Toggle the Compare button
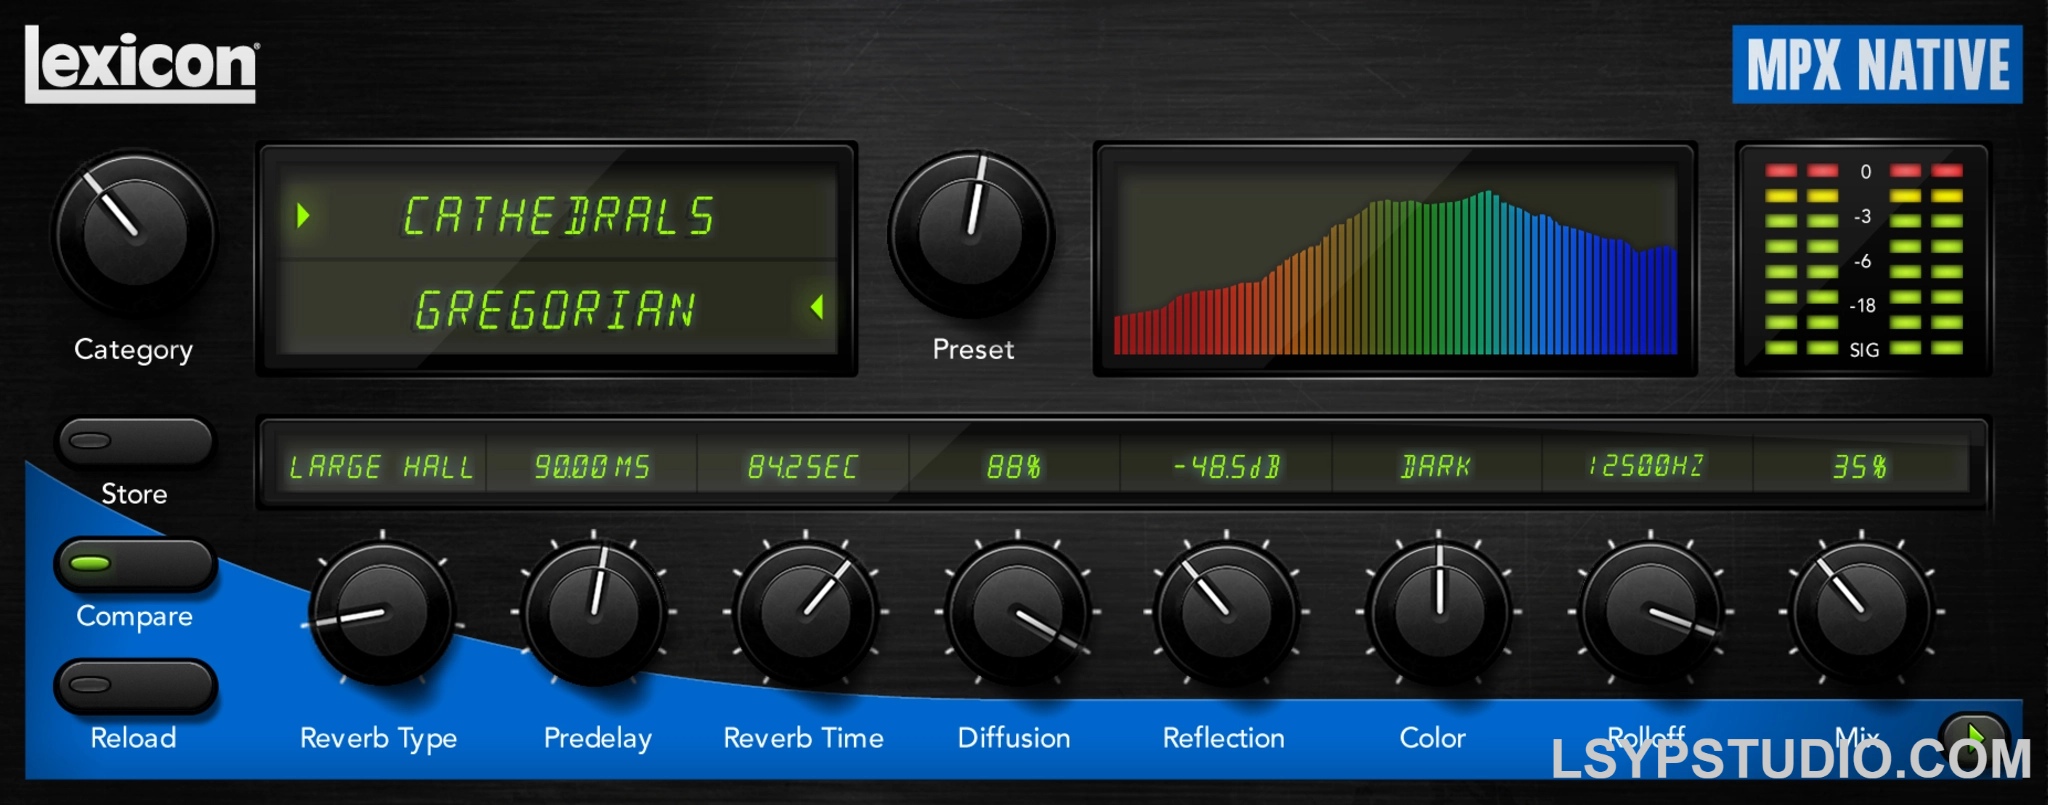Screen dimensions: 2048x805 135,564
